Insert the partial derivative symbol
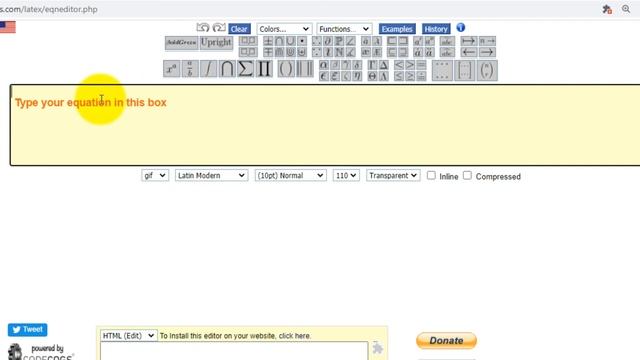 pyautogui.click(x=328, y=41)
